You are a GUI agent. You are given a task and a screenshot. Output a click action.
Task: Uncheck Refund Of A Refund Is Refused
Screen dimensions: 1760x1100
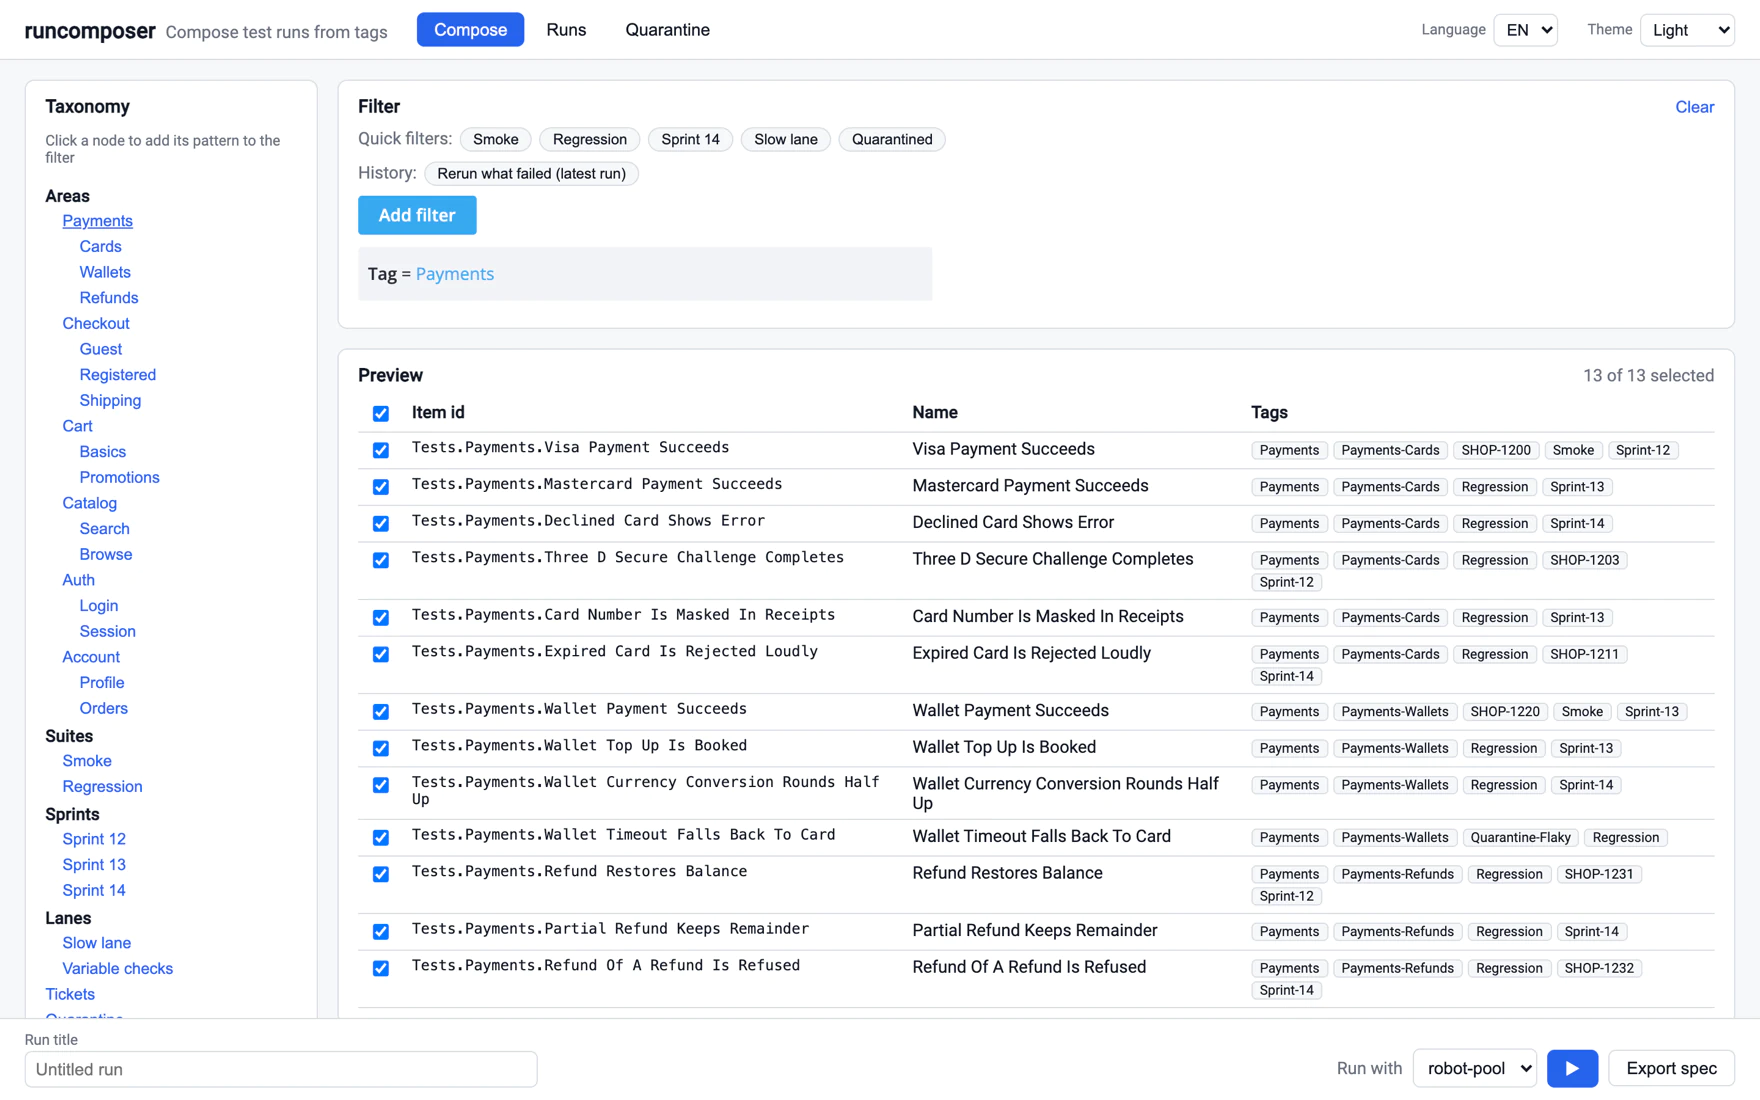[x=381, y=968]
